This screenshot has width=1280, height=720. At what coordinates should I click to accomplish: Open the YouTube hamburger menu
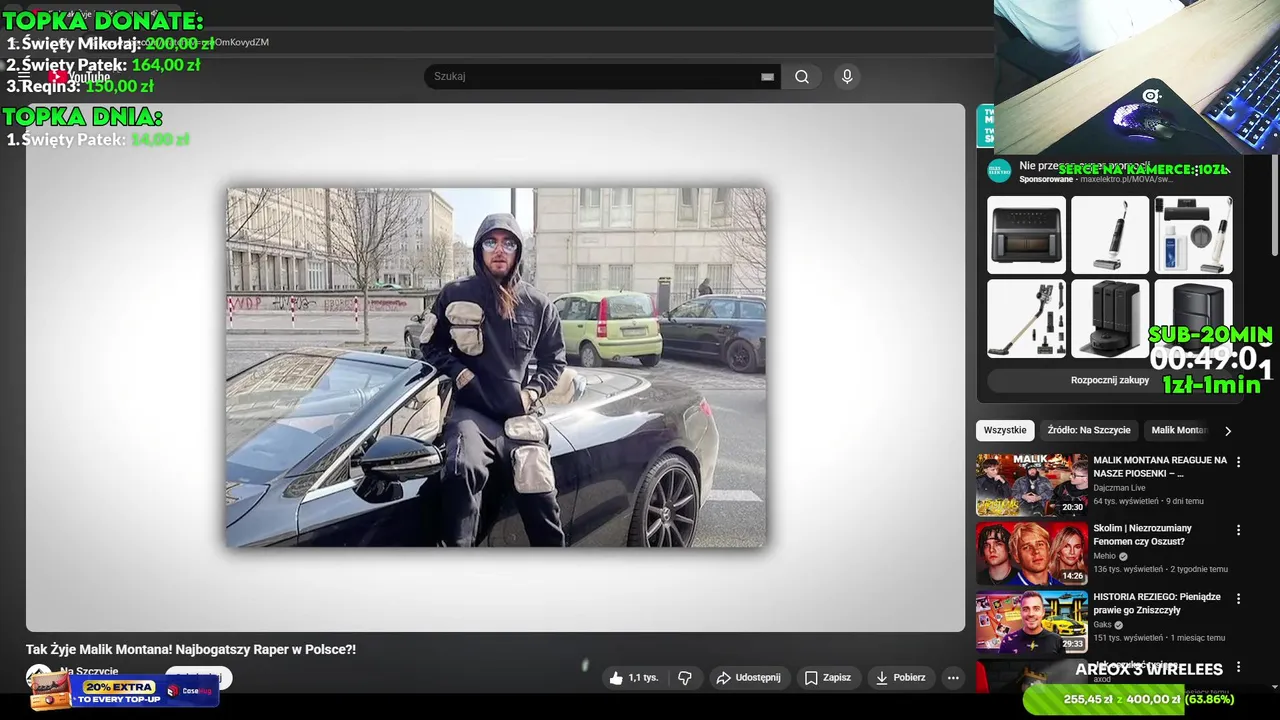(24, 76)
